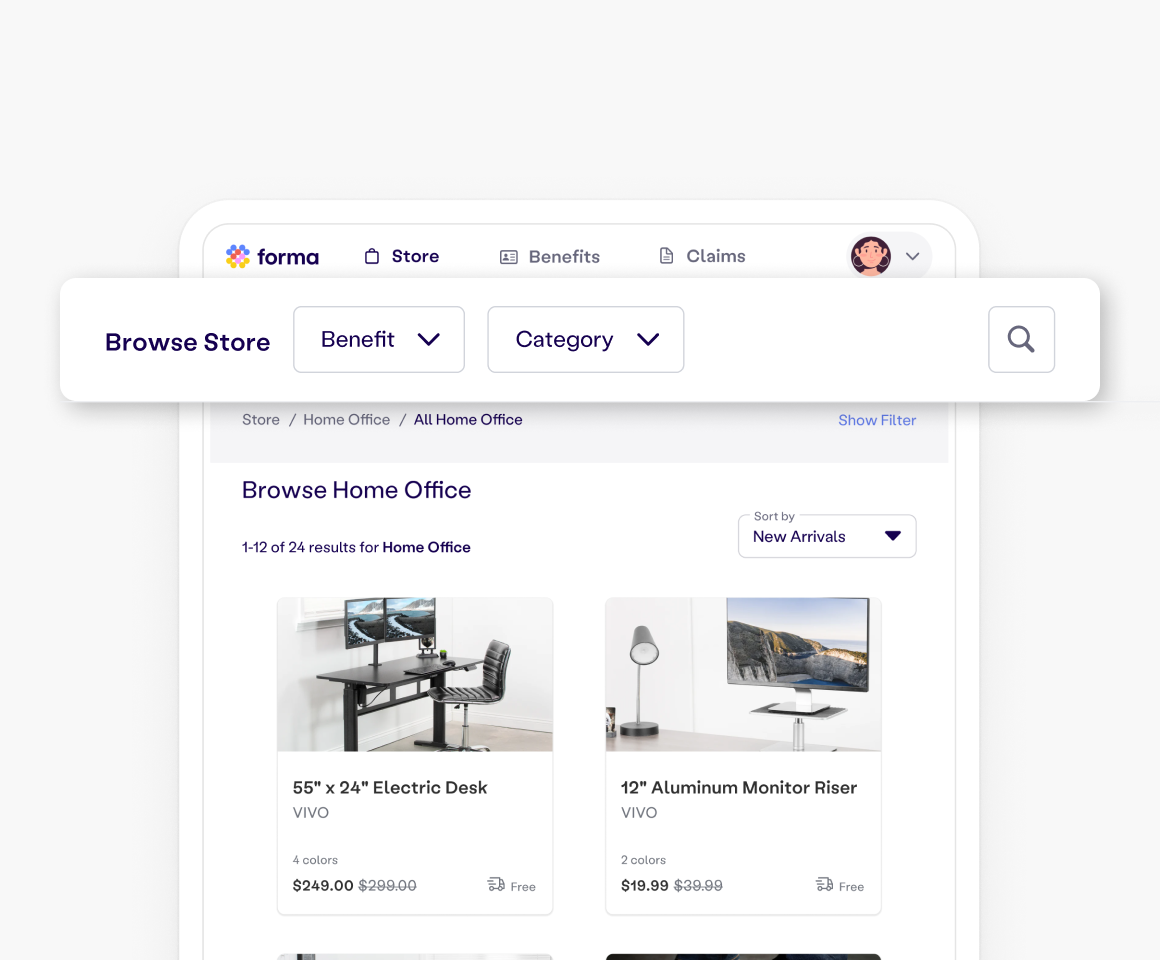
Task: Open the user avatar profile picture
Action: 870,256
